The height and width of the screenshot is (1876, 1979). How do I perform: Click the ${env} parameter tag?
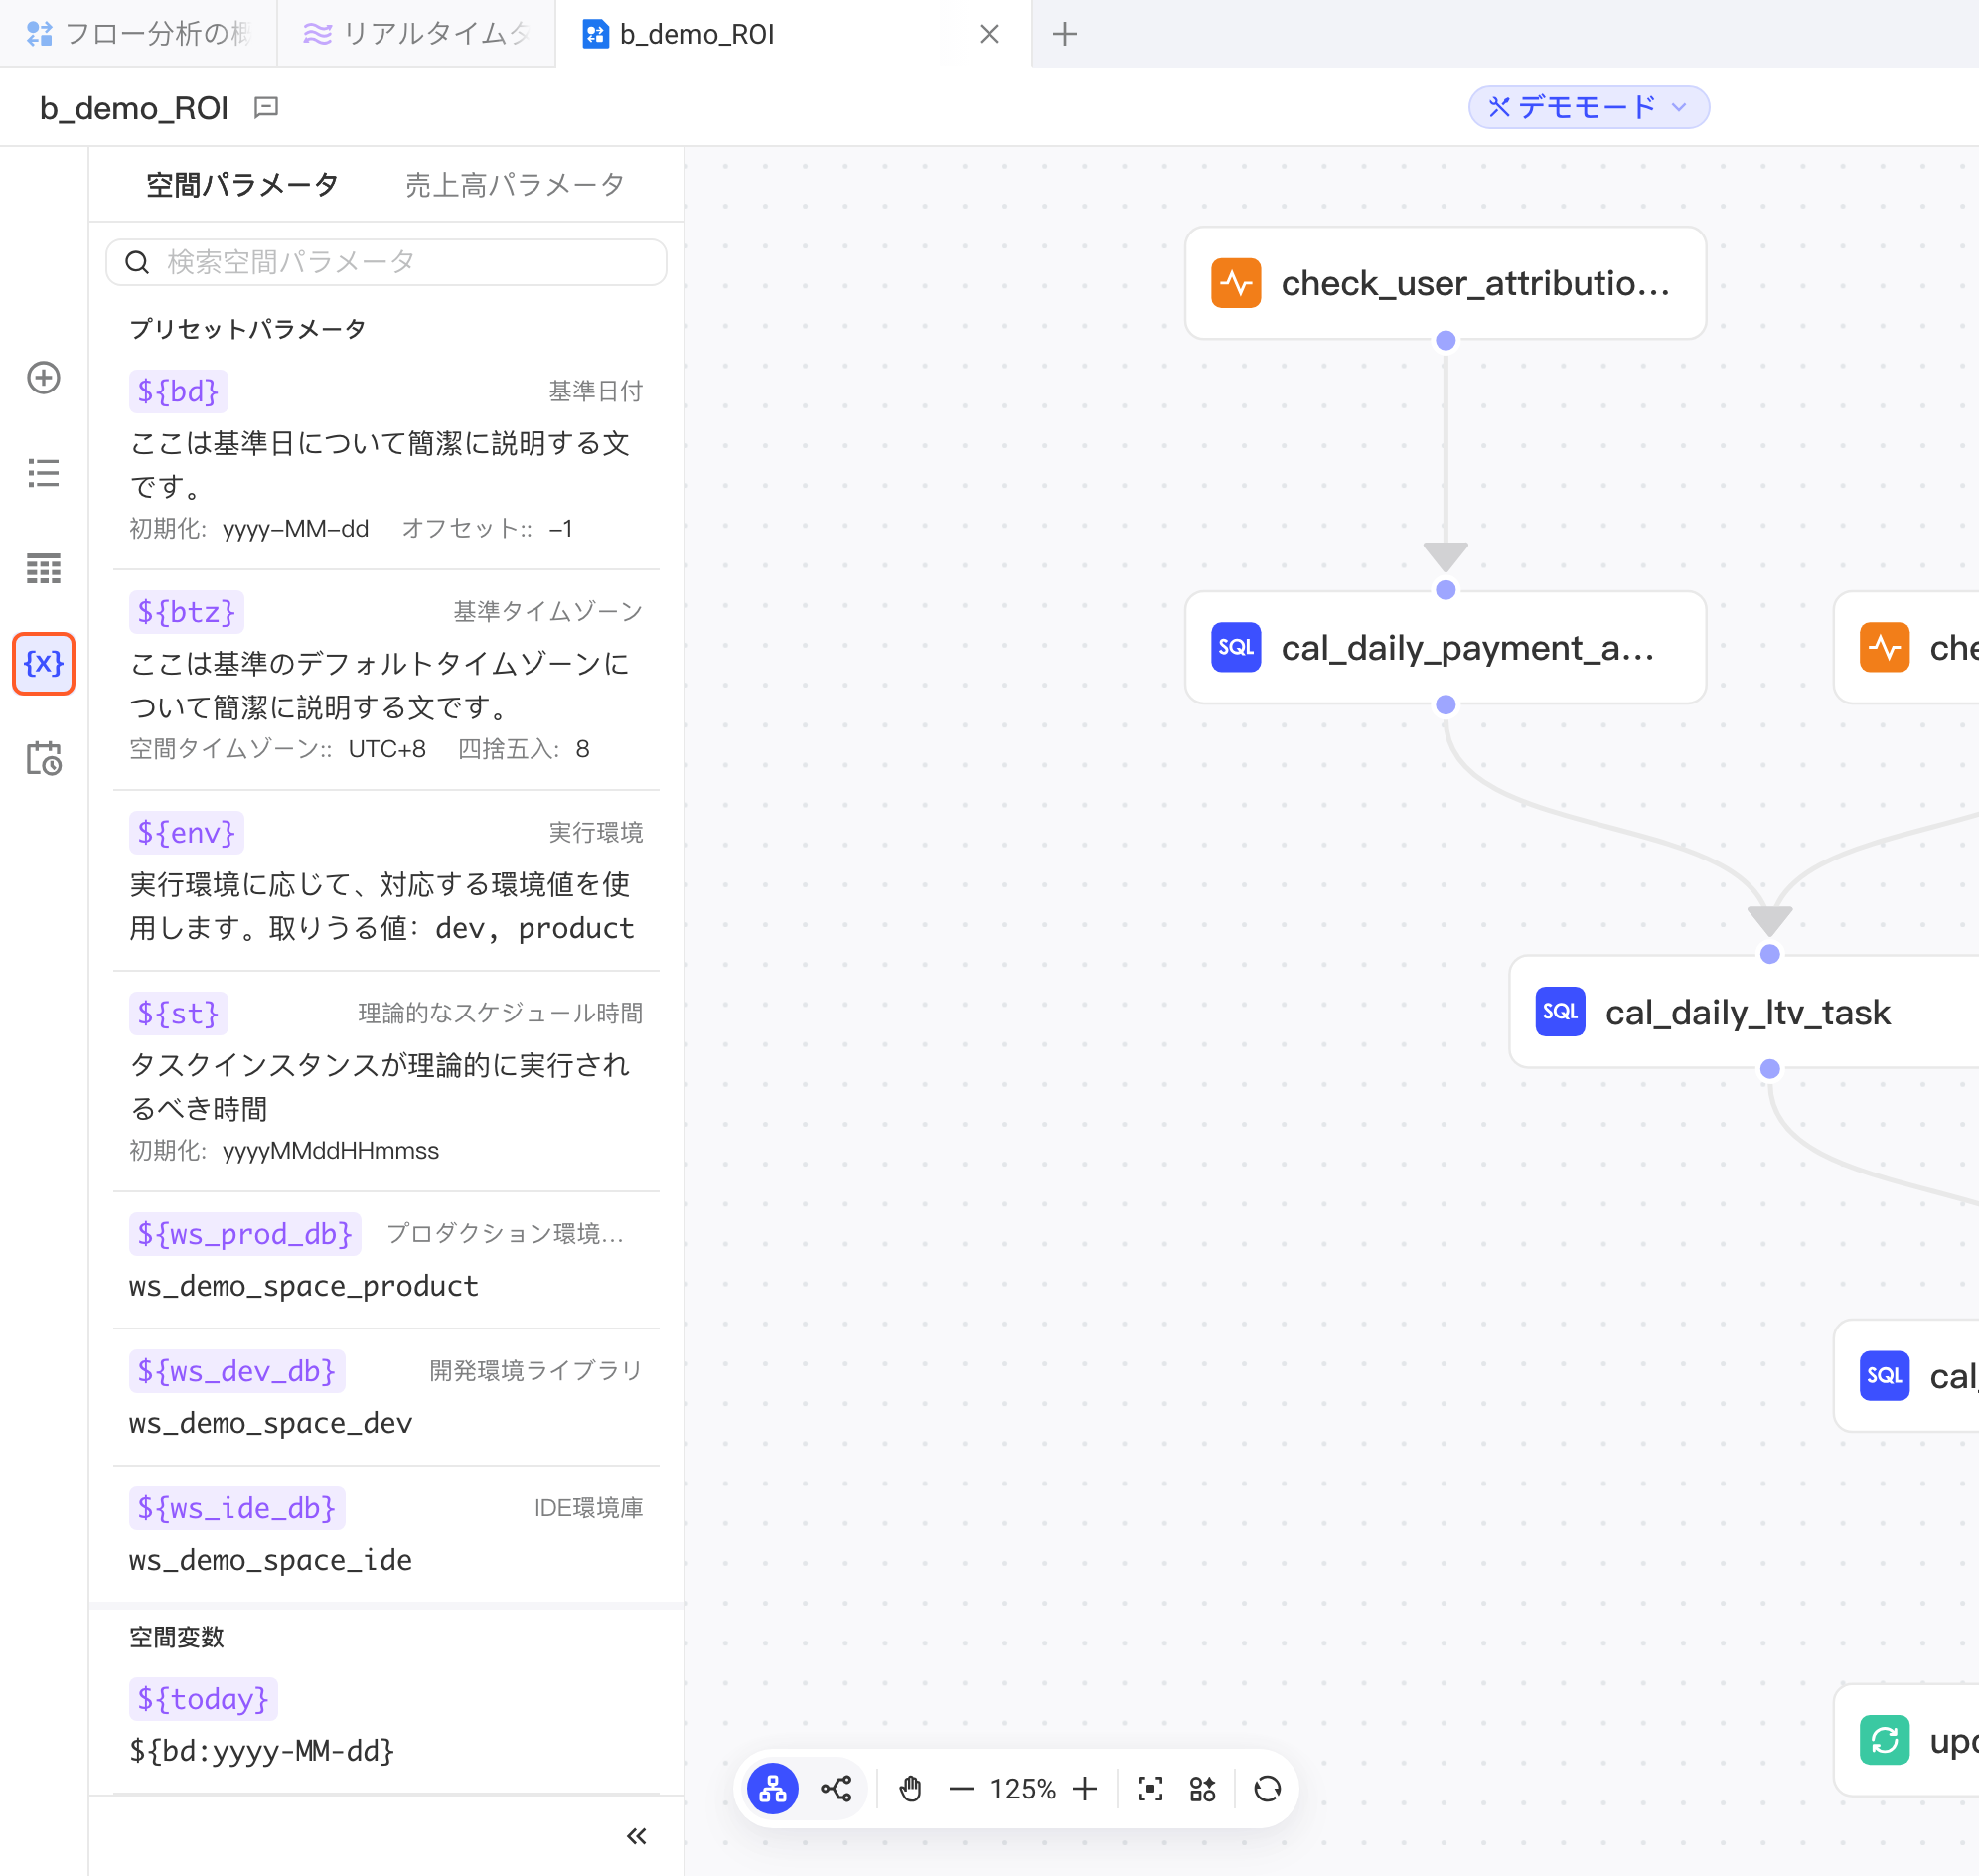point(187,832)
